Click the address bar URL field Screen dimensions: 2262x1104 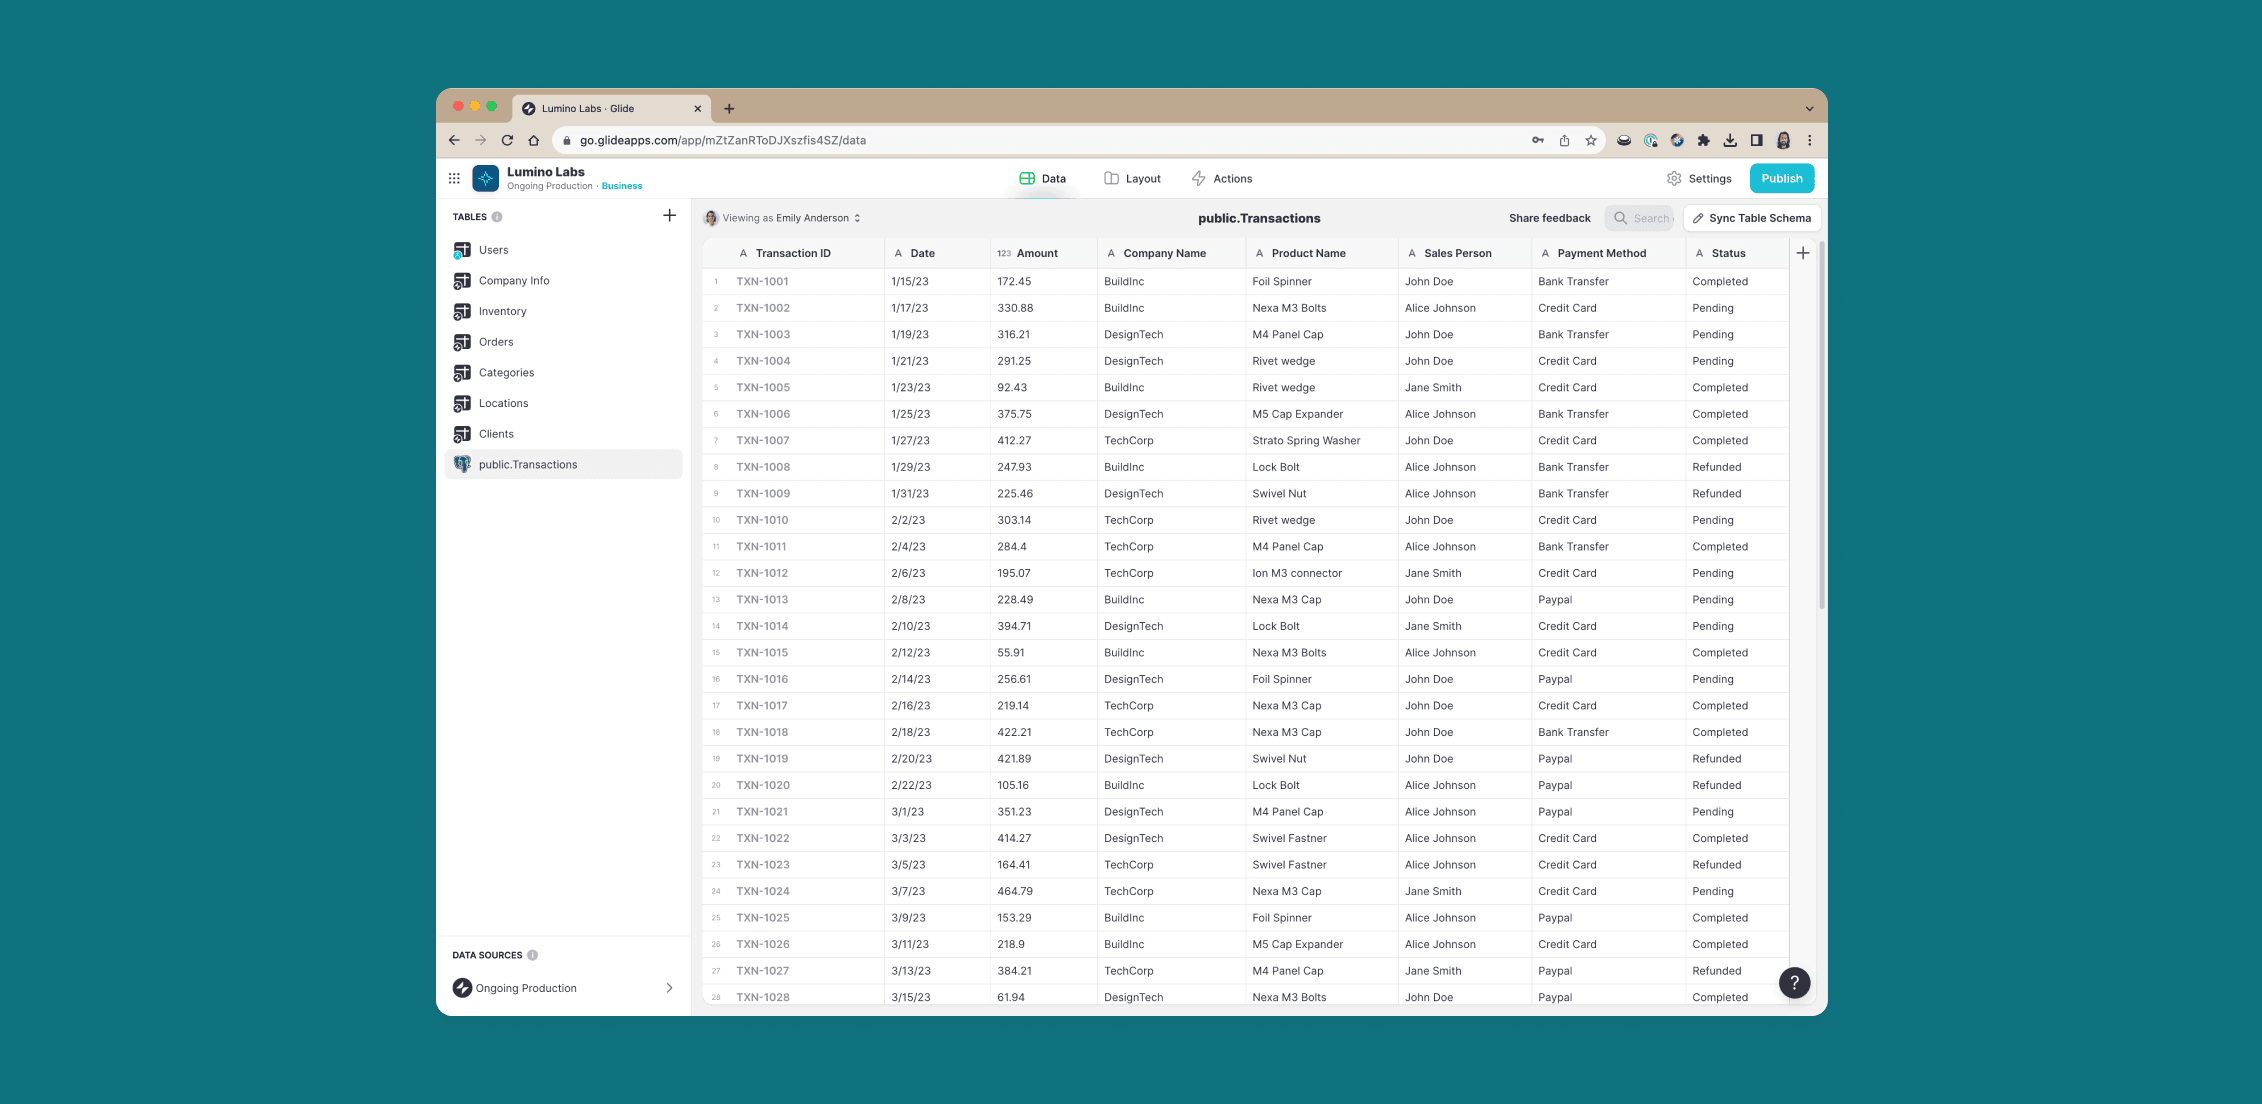click(724, 140)
